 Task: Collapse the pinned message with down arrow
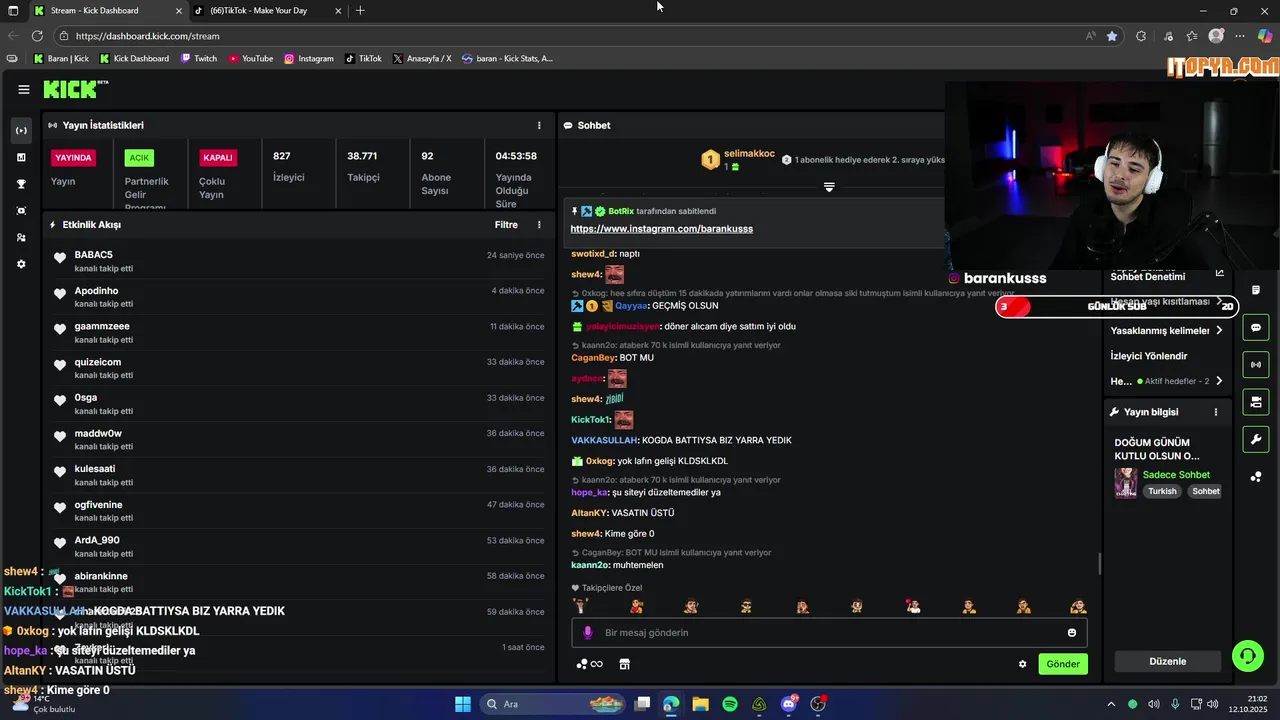pos(829,187)
